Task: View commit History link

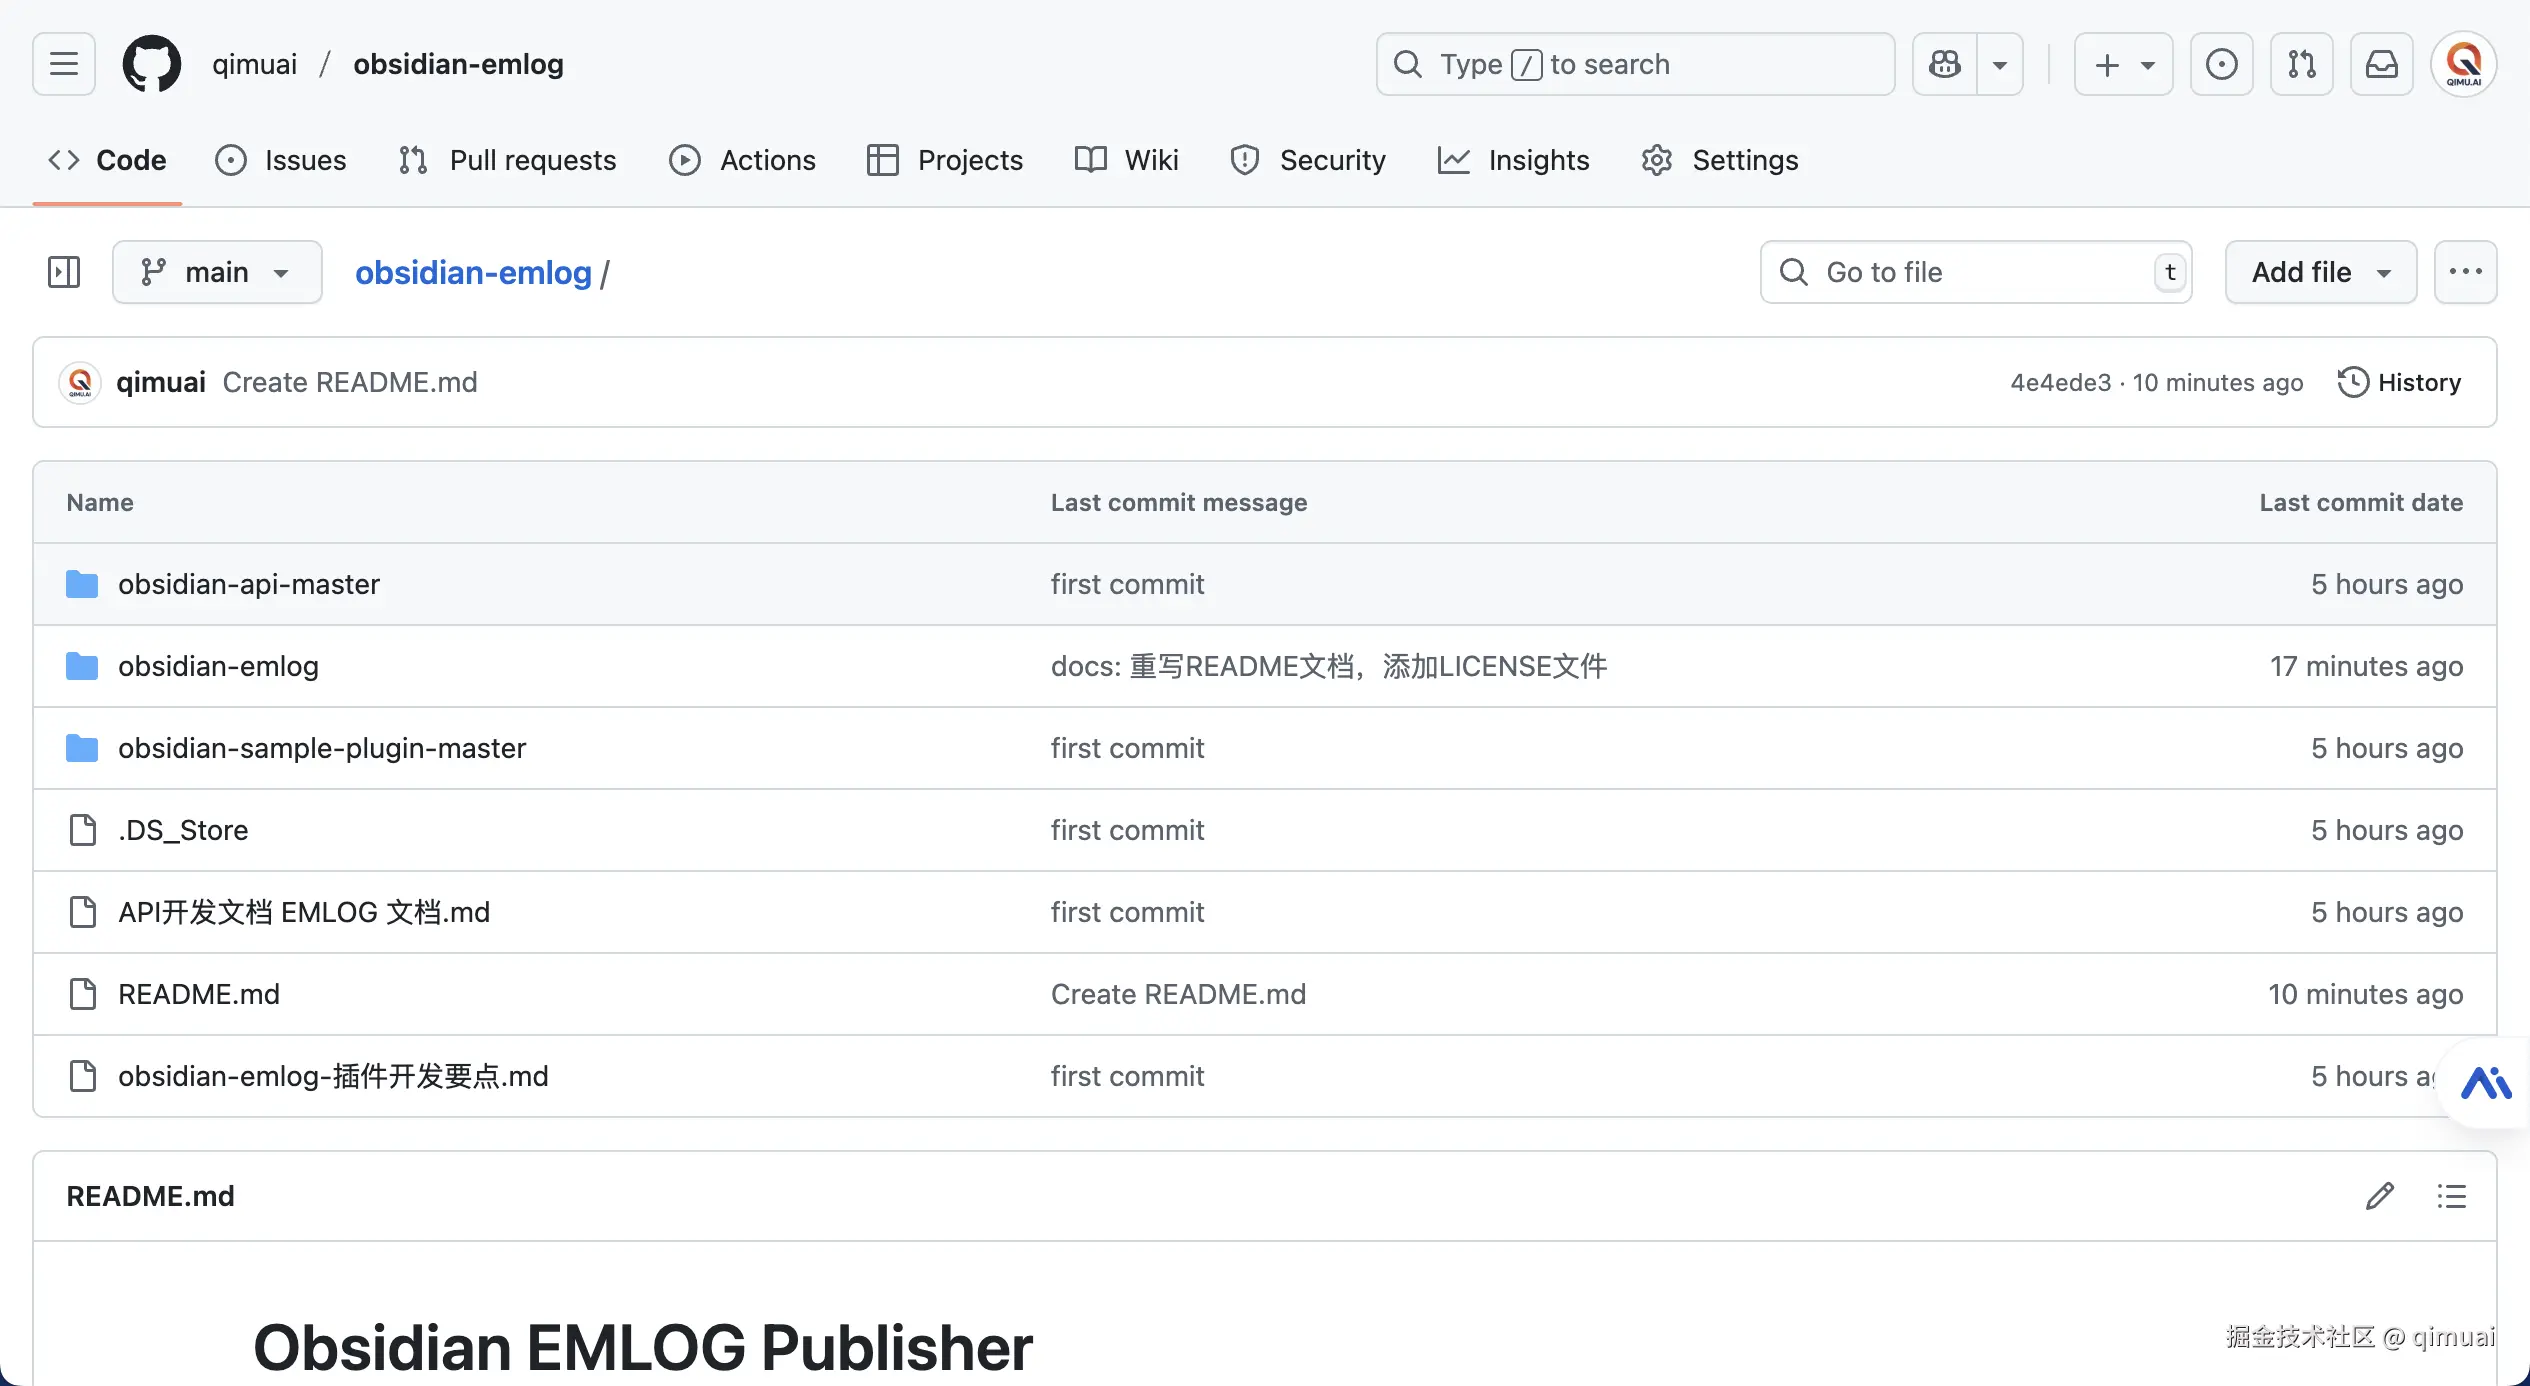Action: (2399, 382)
